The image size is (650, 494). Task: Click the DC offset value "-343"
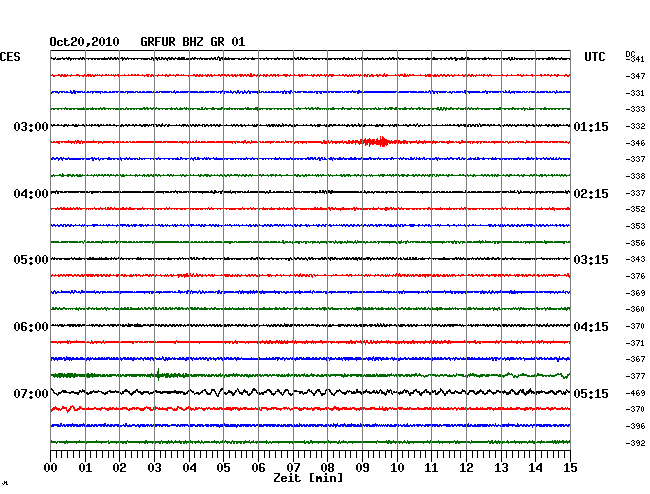click(x=635, y=259)
